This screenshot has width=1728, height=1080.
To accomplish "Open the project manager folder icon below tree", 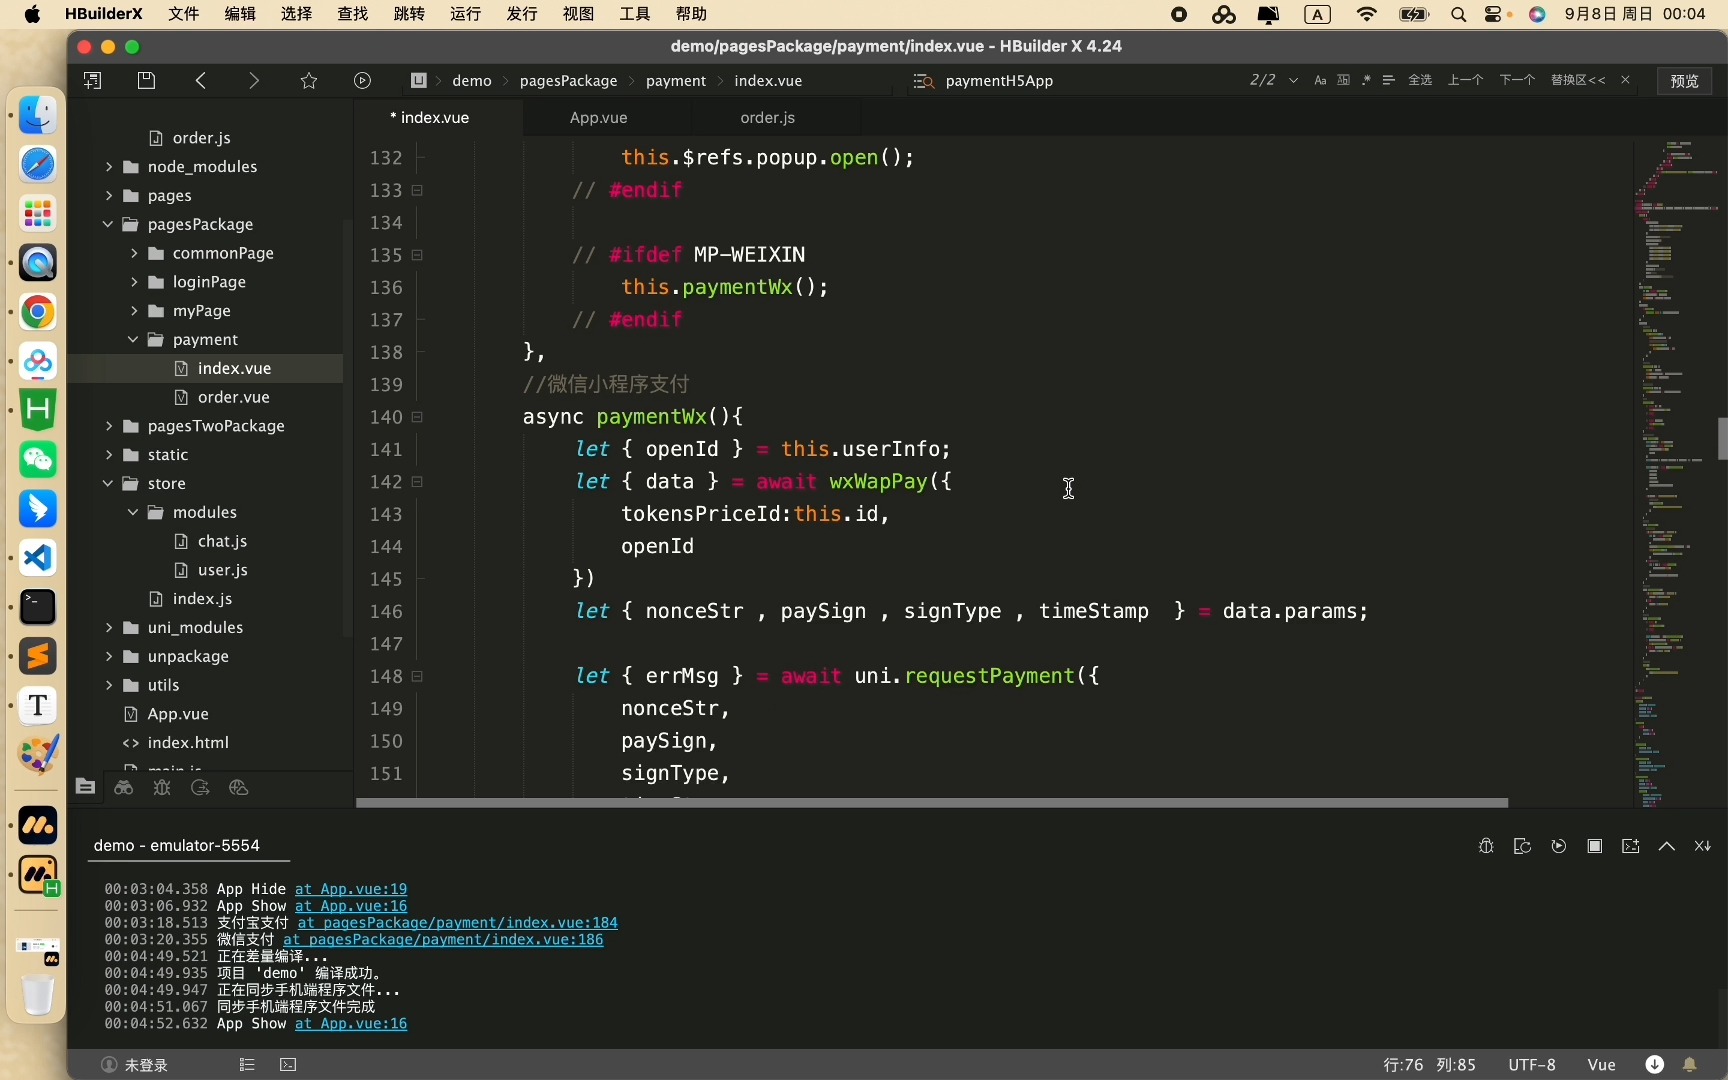I will point(85,788).
